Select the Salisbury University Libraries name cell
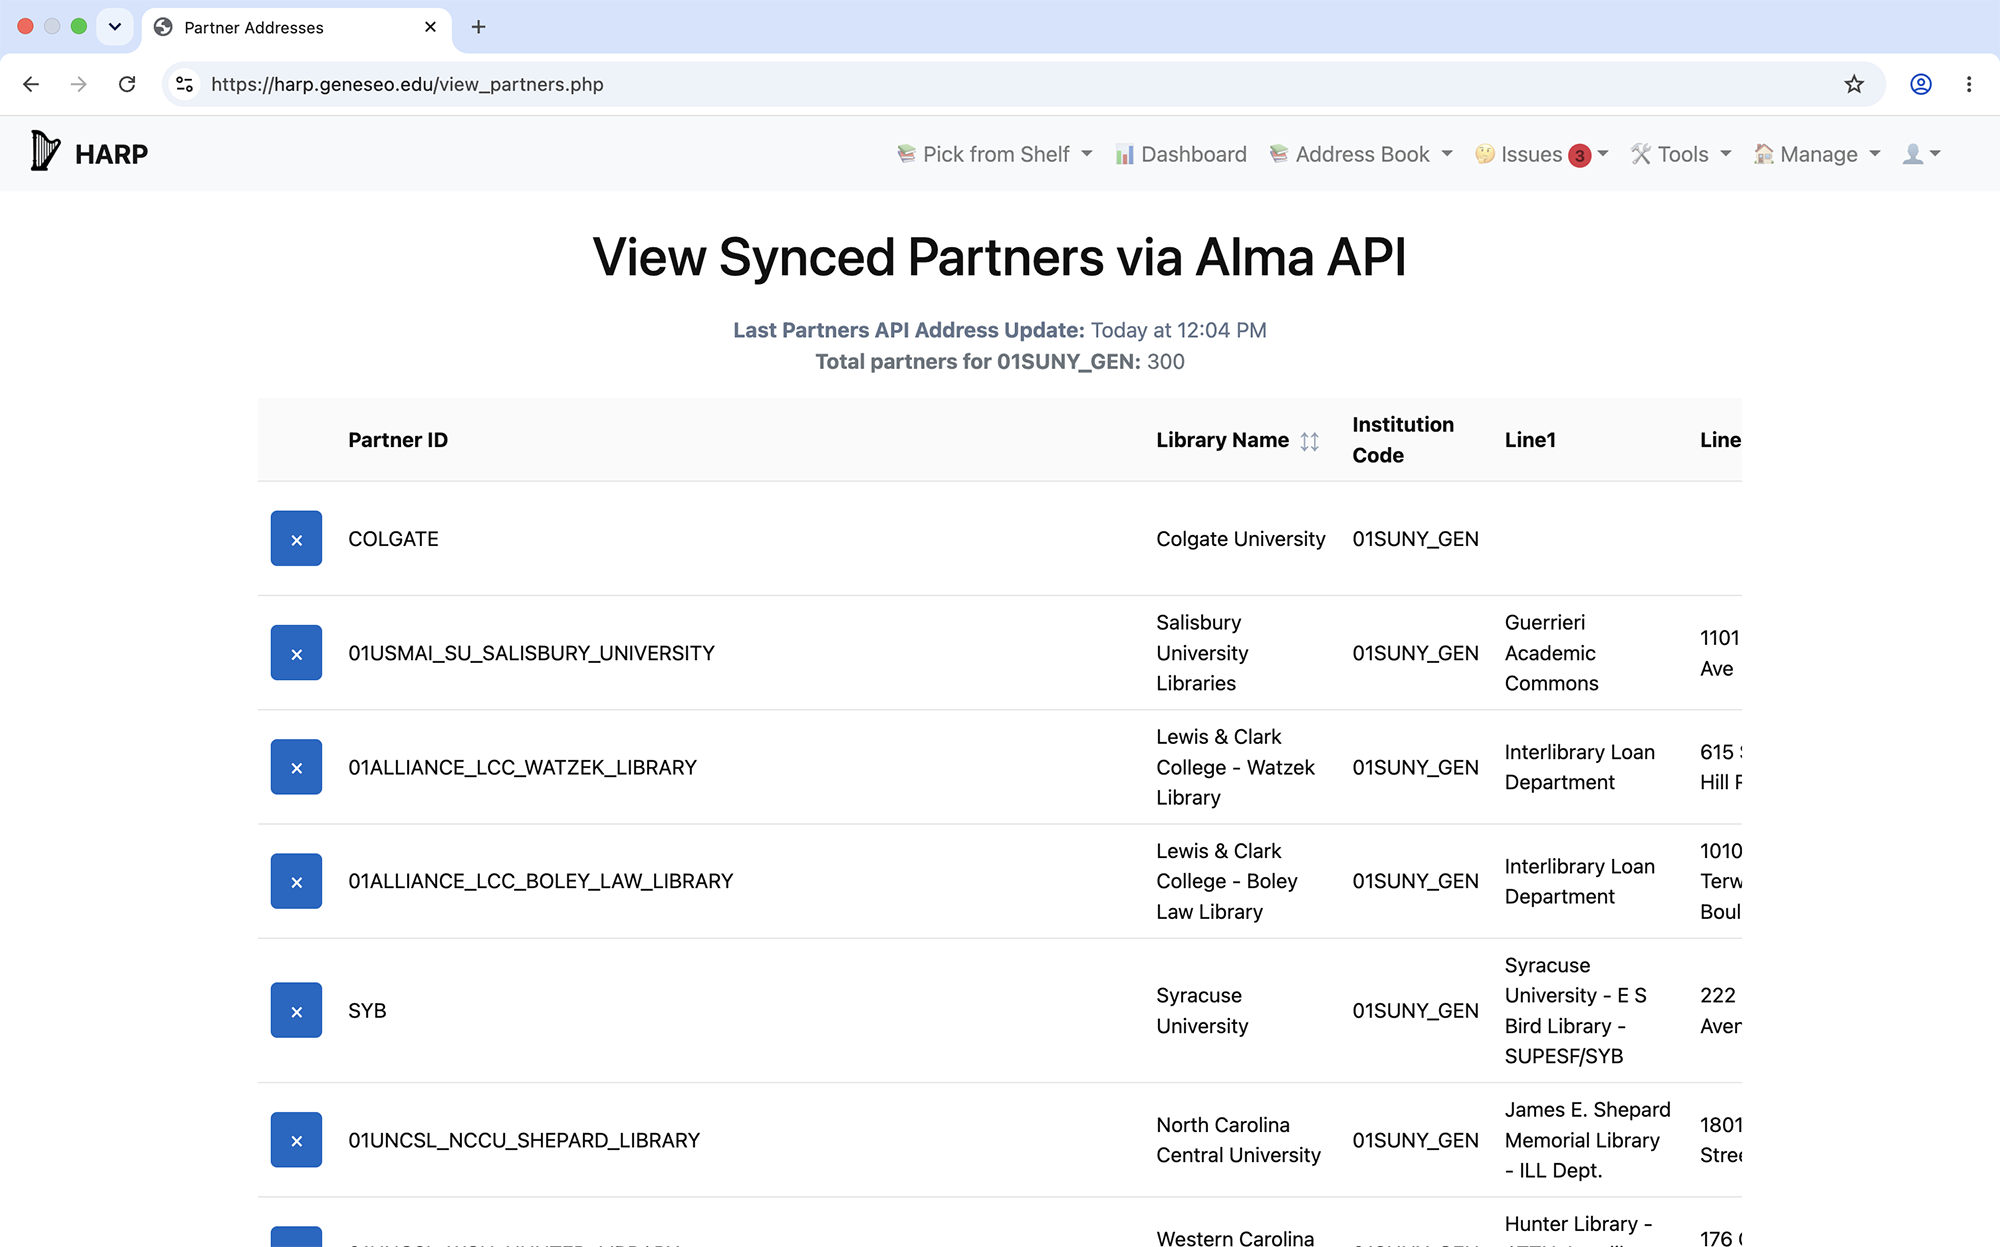The width and height of the screenshot is (2000, 1247). 1203,653
